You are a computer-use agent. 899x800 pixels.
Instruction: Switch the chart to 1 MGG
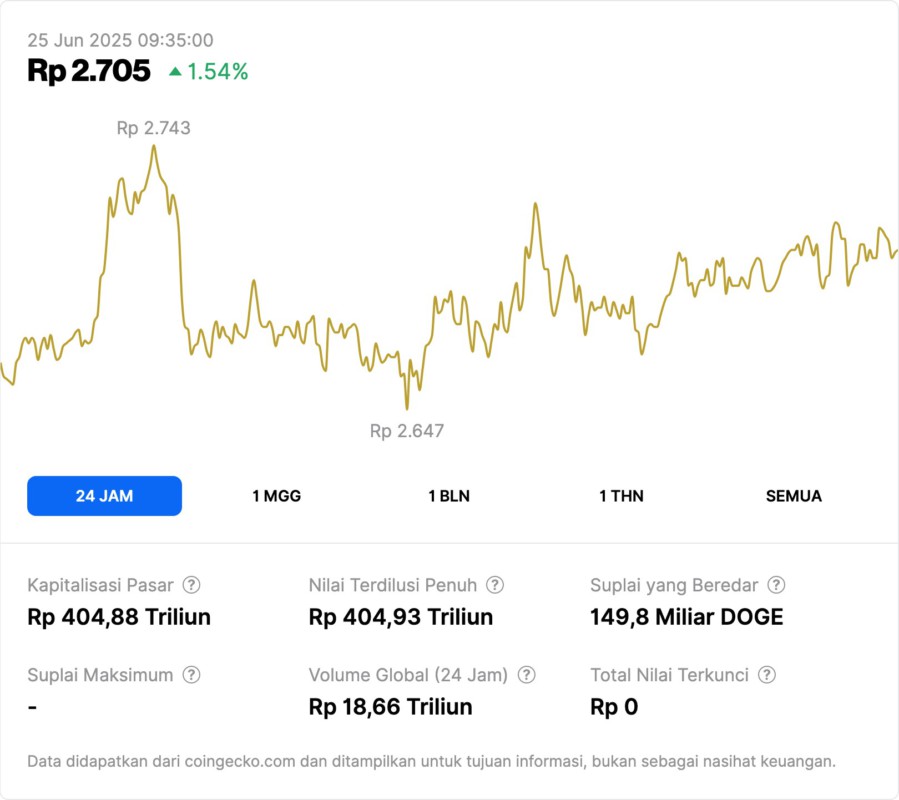(x=276, y=496)
